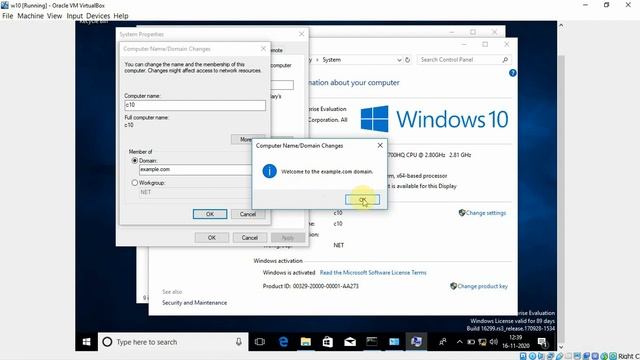Screen dimensions: 640x360
Task: Select the Domain radio button
Action: [135, 161]
